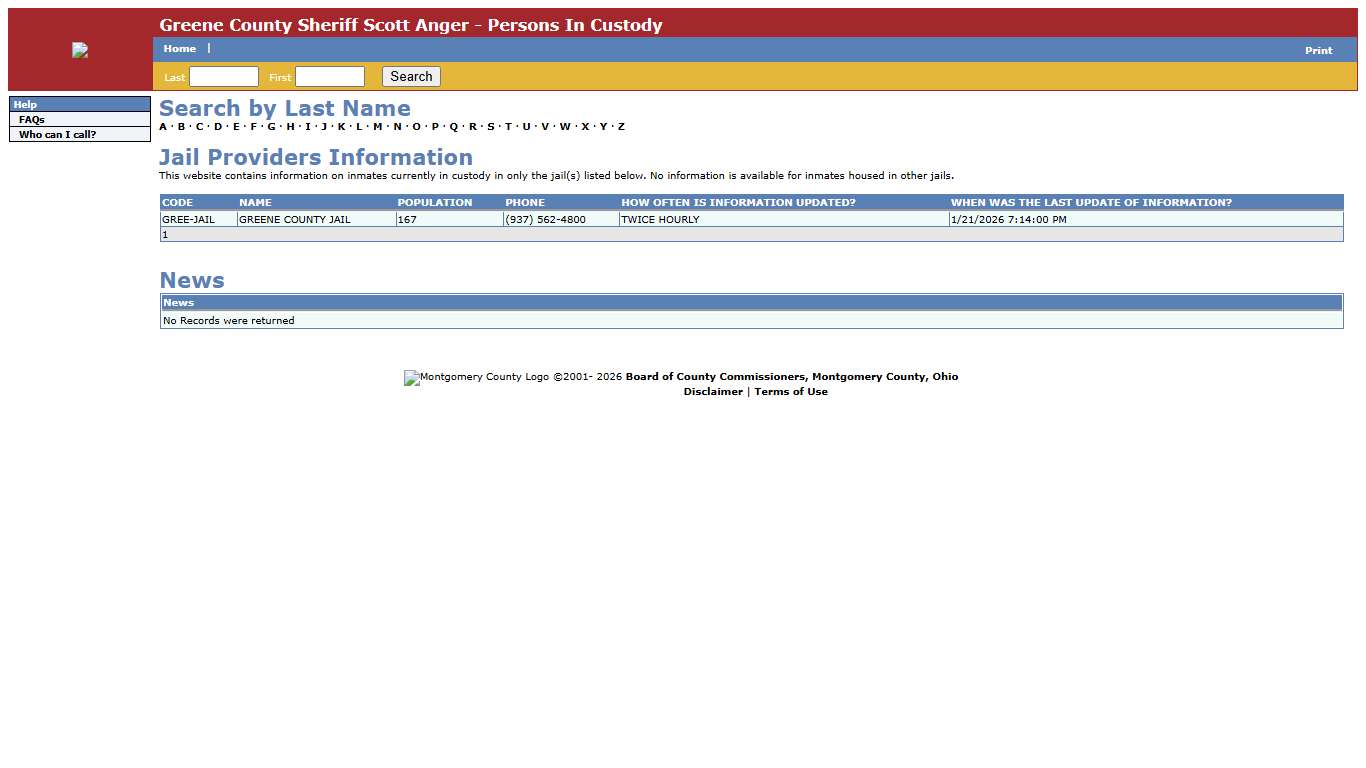Browse last names starting with A

point(163,127)
